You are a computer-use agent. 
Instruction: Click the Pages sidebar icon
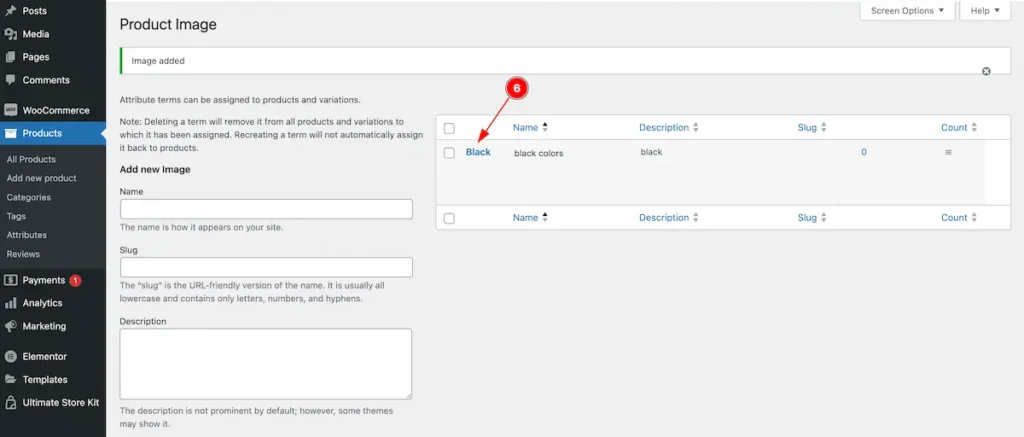point(10,57)
